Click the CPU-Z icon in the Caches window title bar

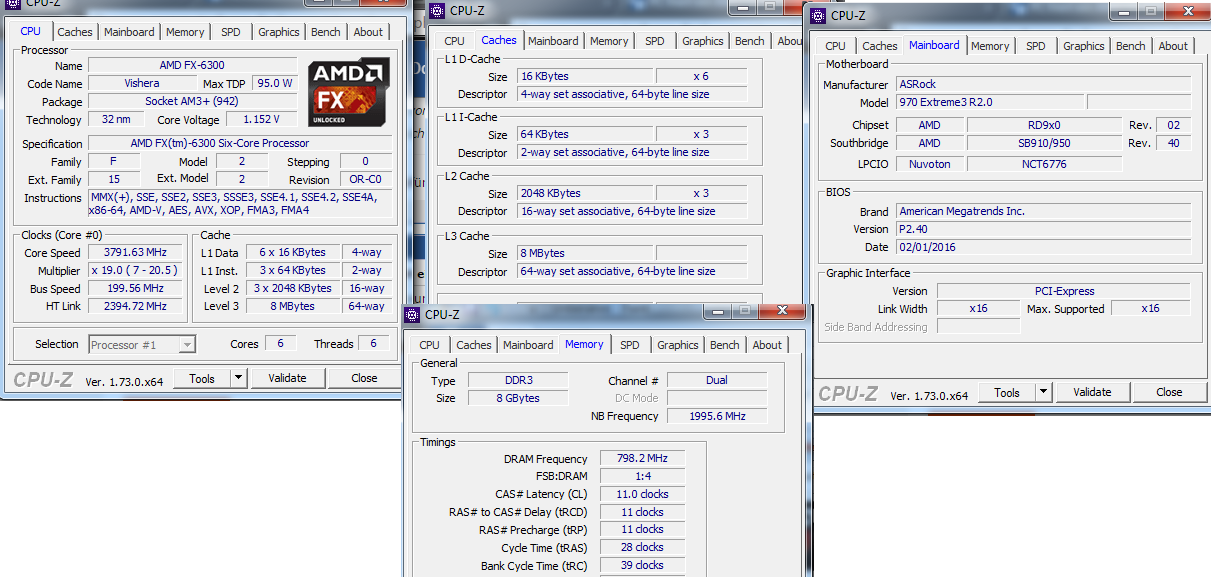tap(436, 11)
